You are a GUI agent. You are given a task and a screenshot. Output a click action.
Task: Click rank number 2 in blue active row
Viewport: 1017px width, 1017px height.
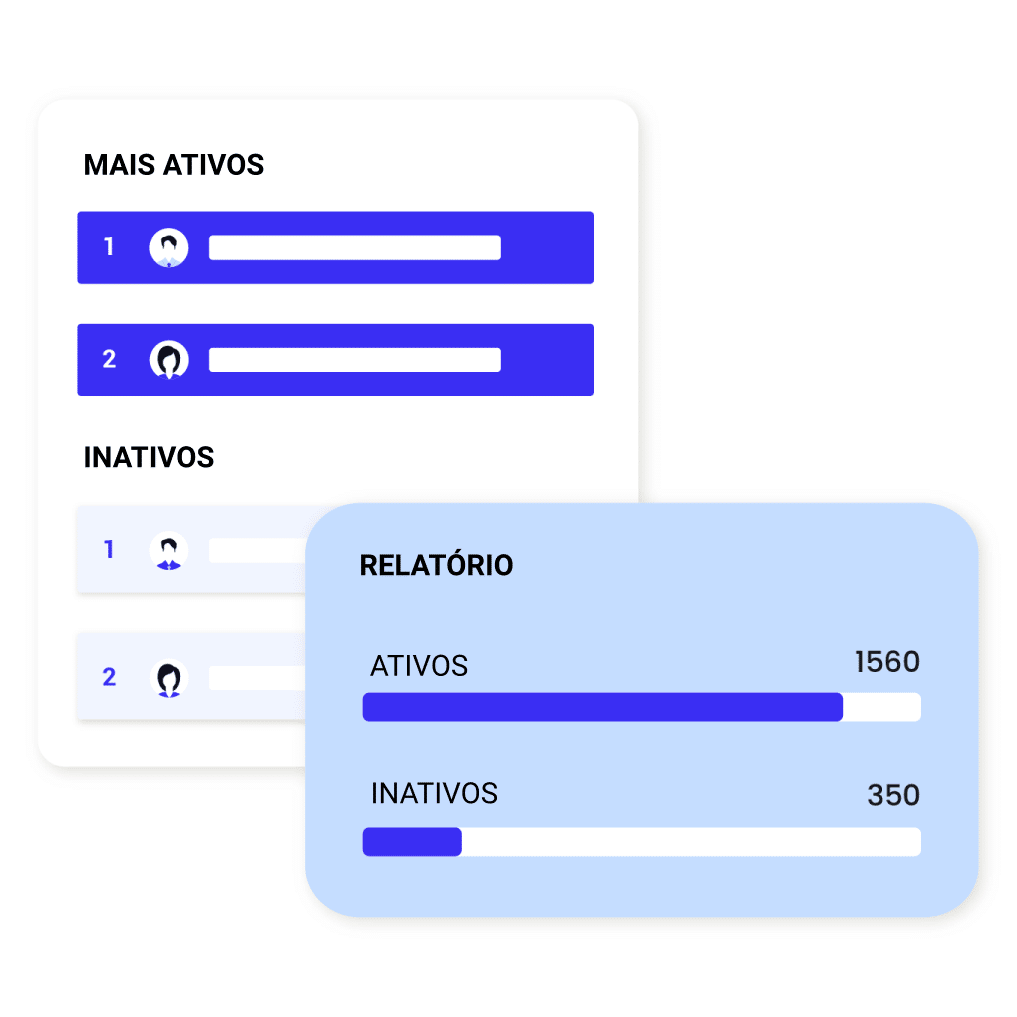109,359
